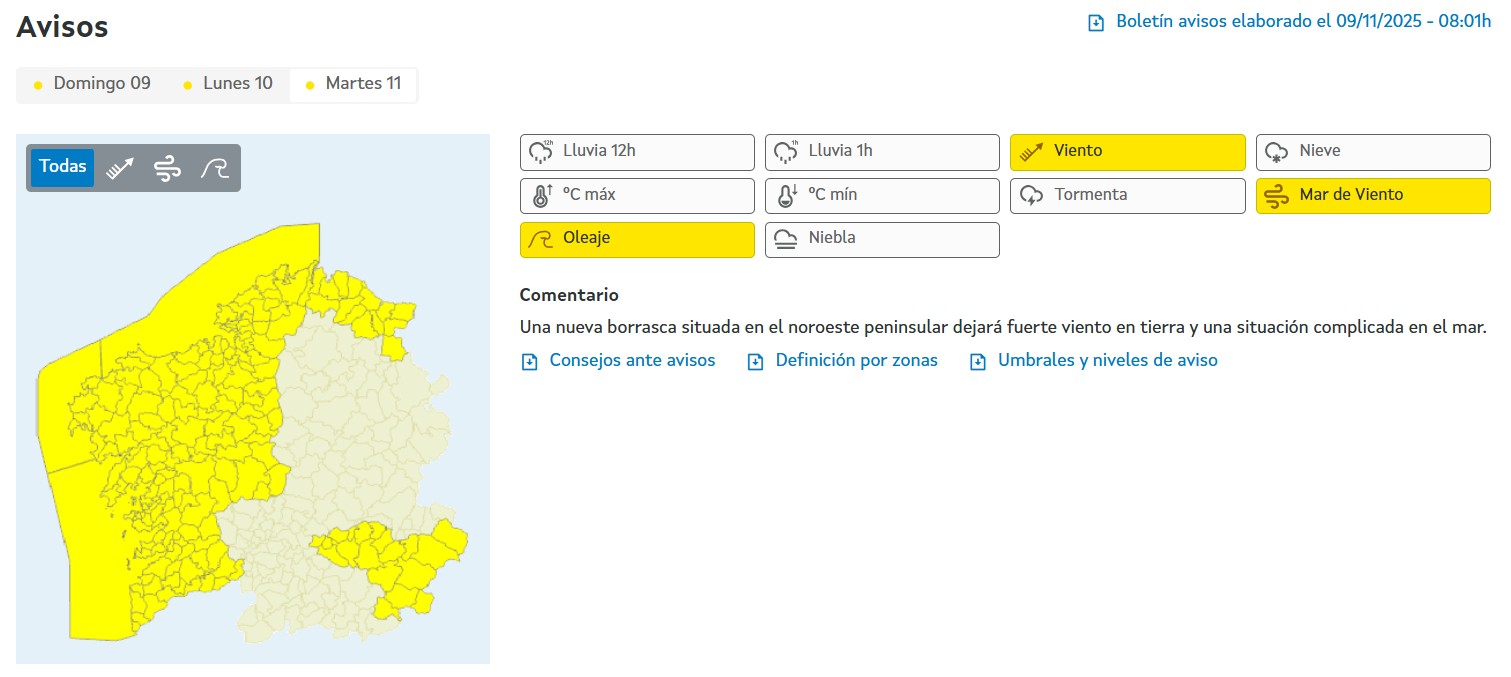The height and width of the screenshot is (677, 1511).
Task: Toggle the Nieve warning filter
Action: (x=1373, y=152)
